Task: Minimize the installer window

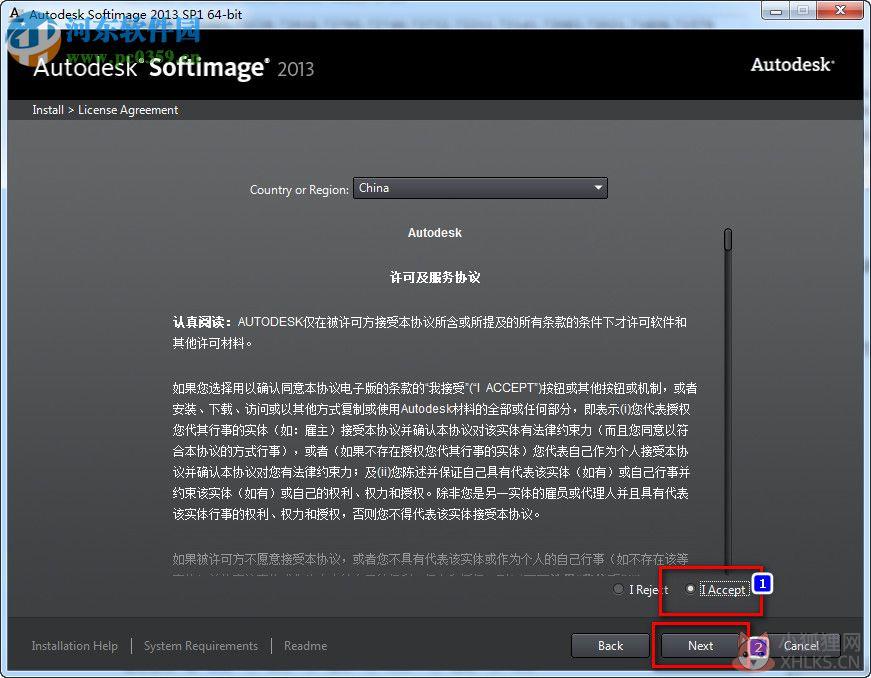Action: [776, 11]
